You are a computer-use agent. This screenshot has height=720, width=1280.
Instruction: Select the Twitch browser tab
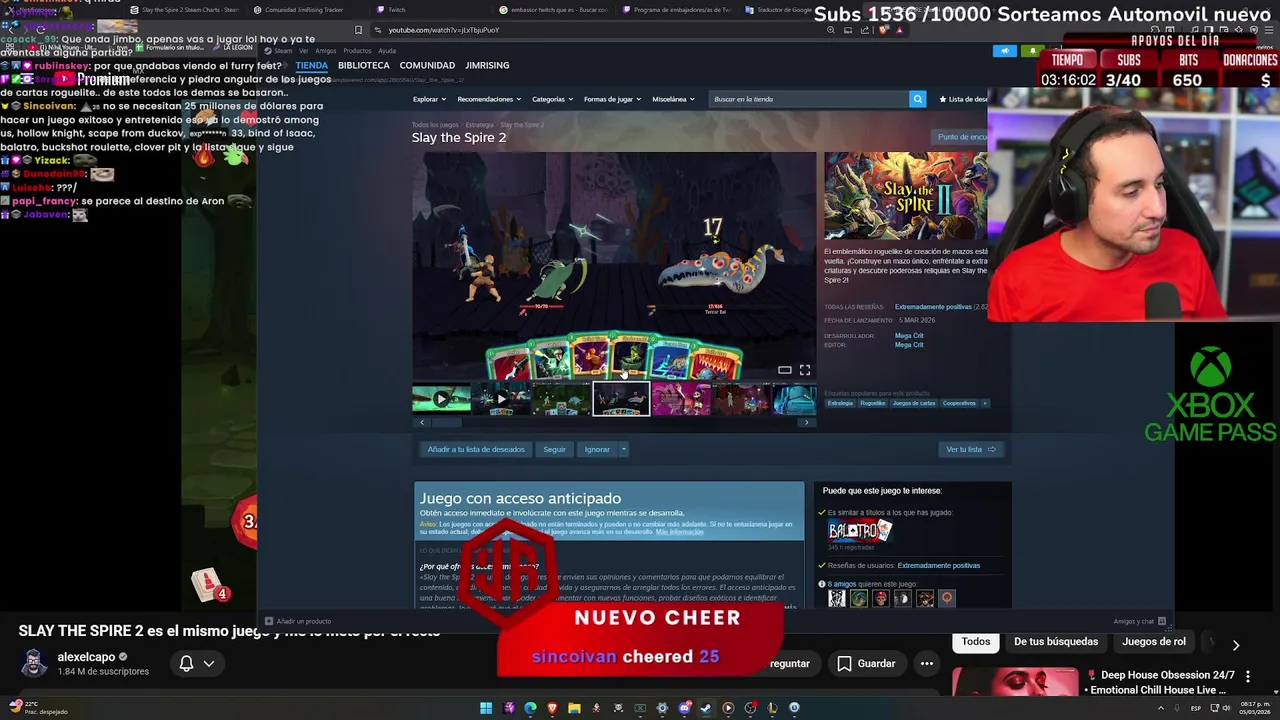click(x=396, y=10)
